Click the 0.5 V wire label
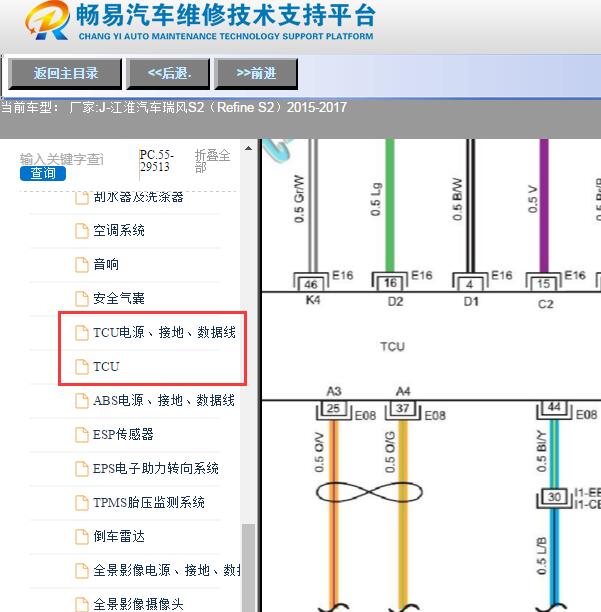Screen dimensions: 601x612 [x=532, y=200]
